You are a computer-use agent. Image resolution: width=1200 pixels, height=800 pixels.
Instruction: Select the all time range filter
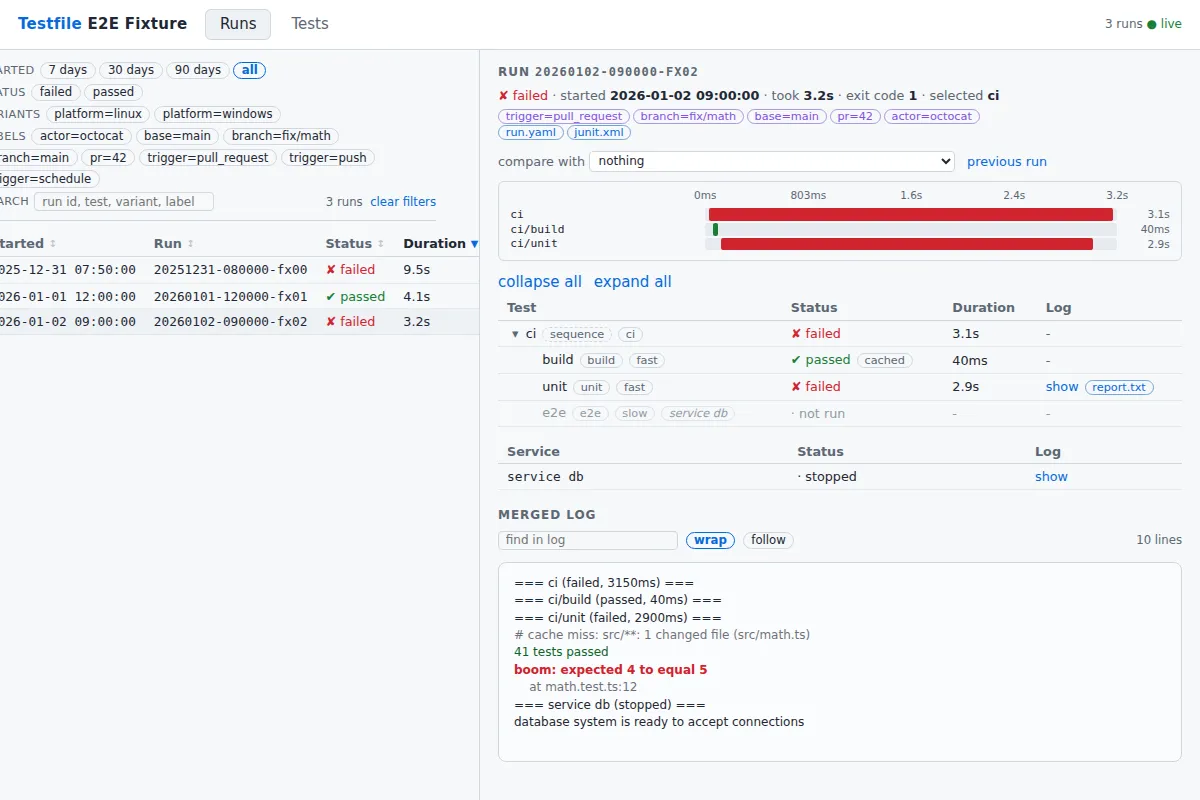(x=250, y=70)
